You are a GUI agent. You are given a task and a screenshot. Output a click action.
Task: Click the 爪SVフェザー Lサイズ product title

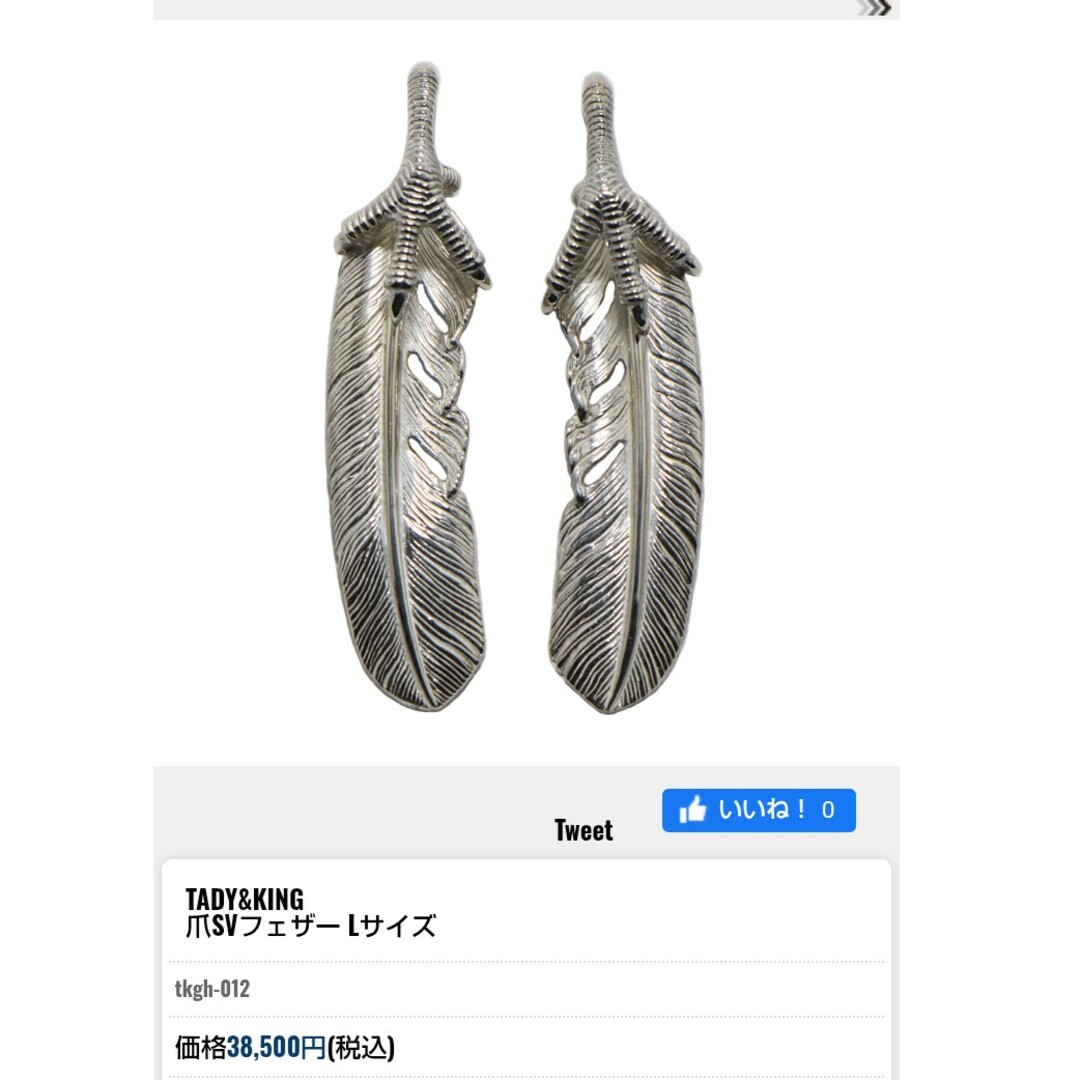pyautogui.click(x=311, y=926)
